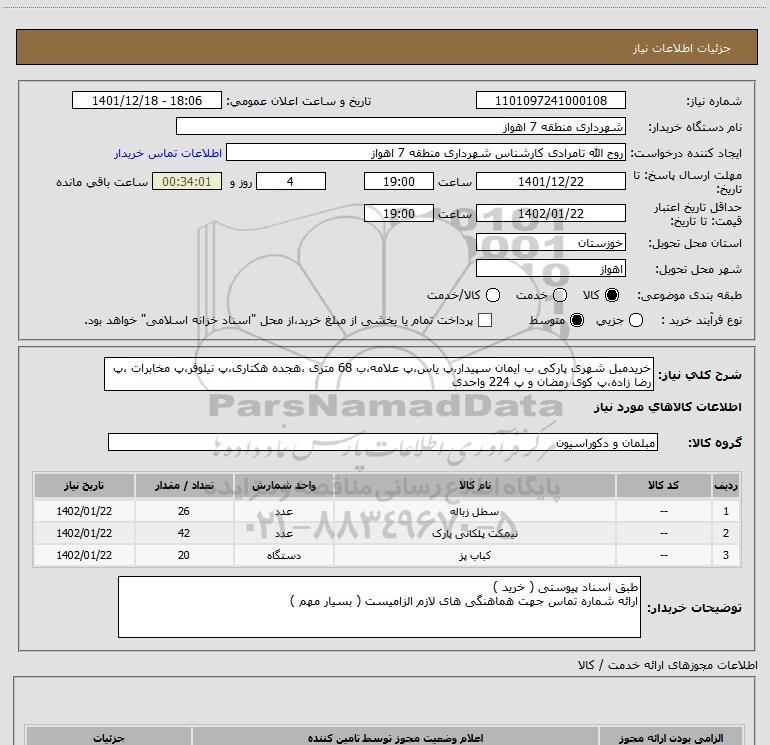The width and height of the screenshot is (770, 745).
Task: Click the گروه کالا field مبلمان و دکوراسیون
Action: (383, 443)
